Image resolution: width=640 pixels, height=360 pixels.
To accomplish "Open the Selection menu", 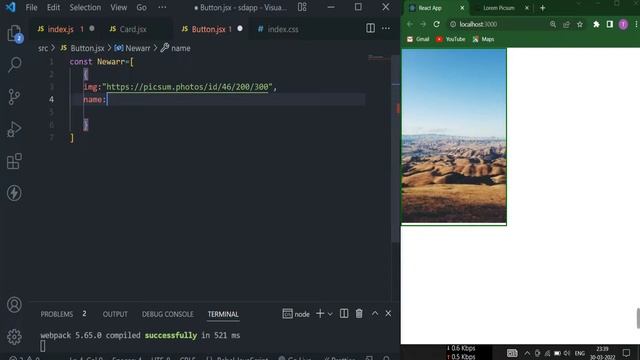I will (85, 7).
